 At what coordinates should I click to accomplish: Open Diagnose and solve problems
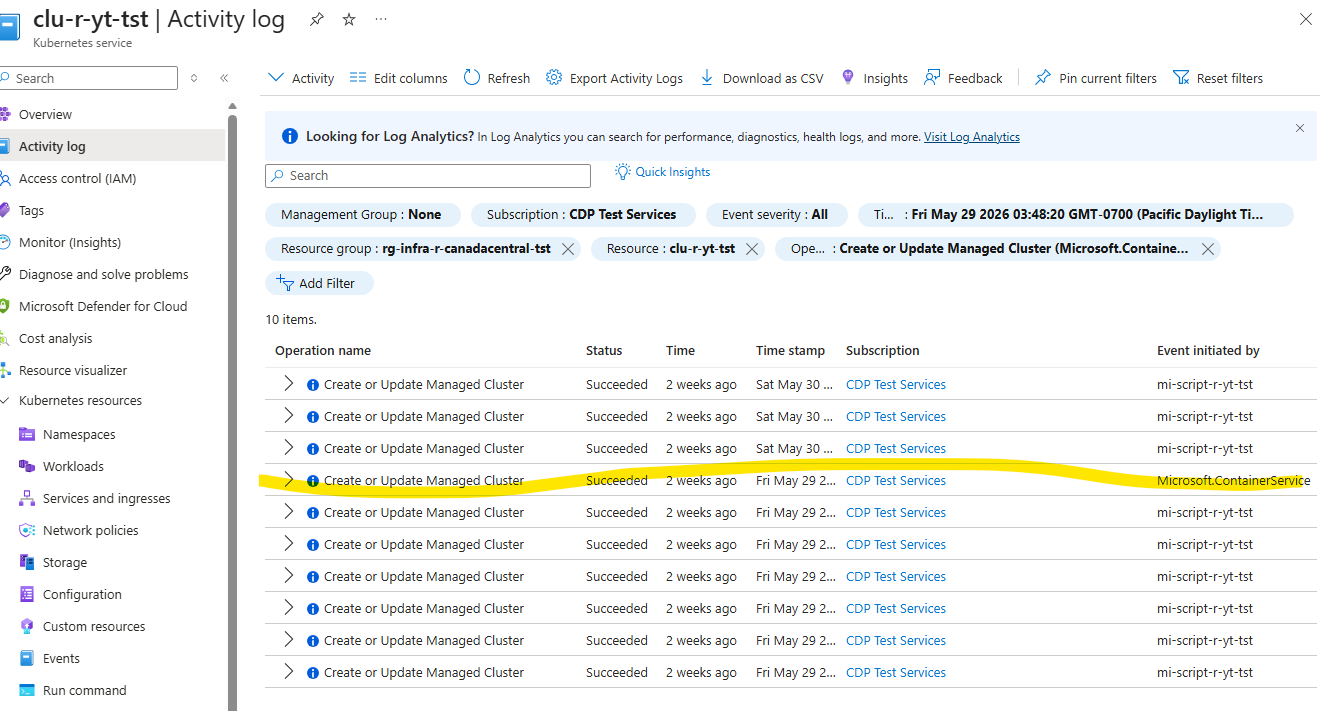click(103, 274)
